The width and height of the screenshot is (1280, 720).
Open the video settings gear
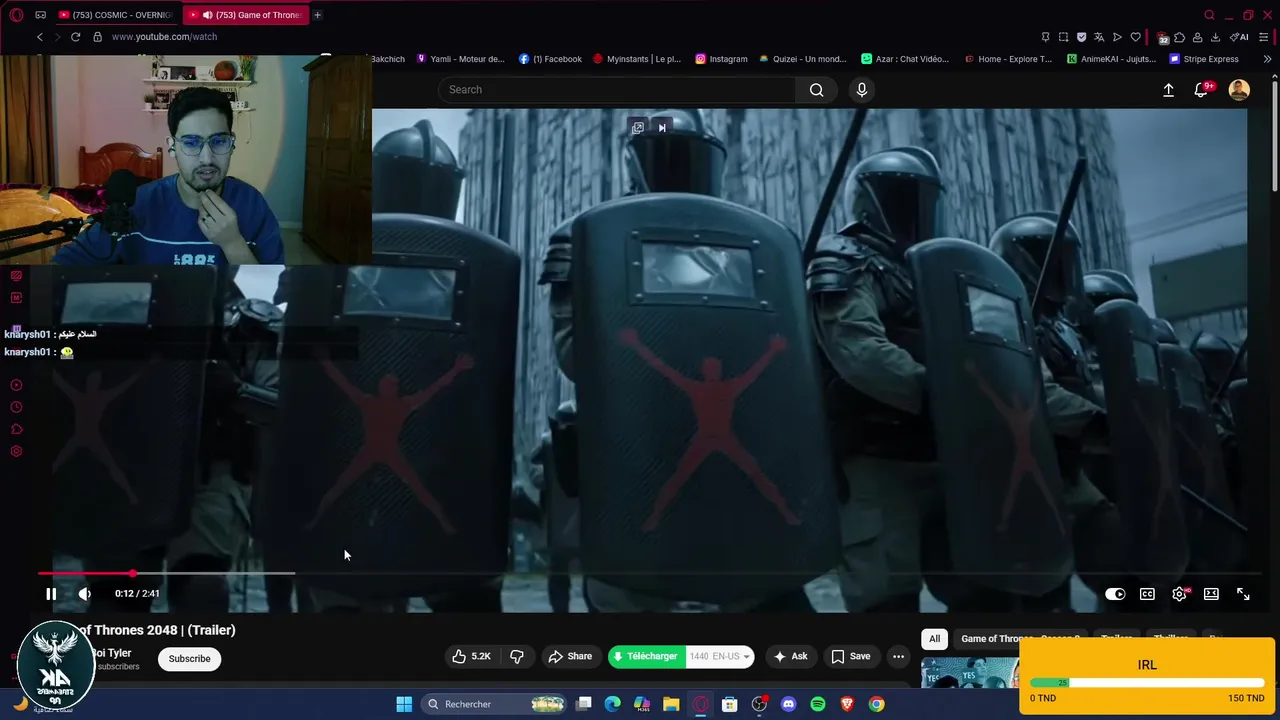(x=1179, y=594)
